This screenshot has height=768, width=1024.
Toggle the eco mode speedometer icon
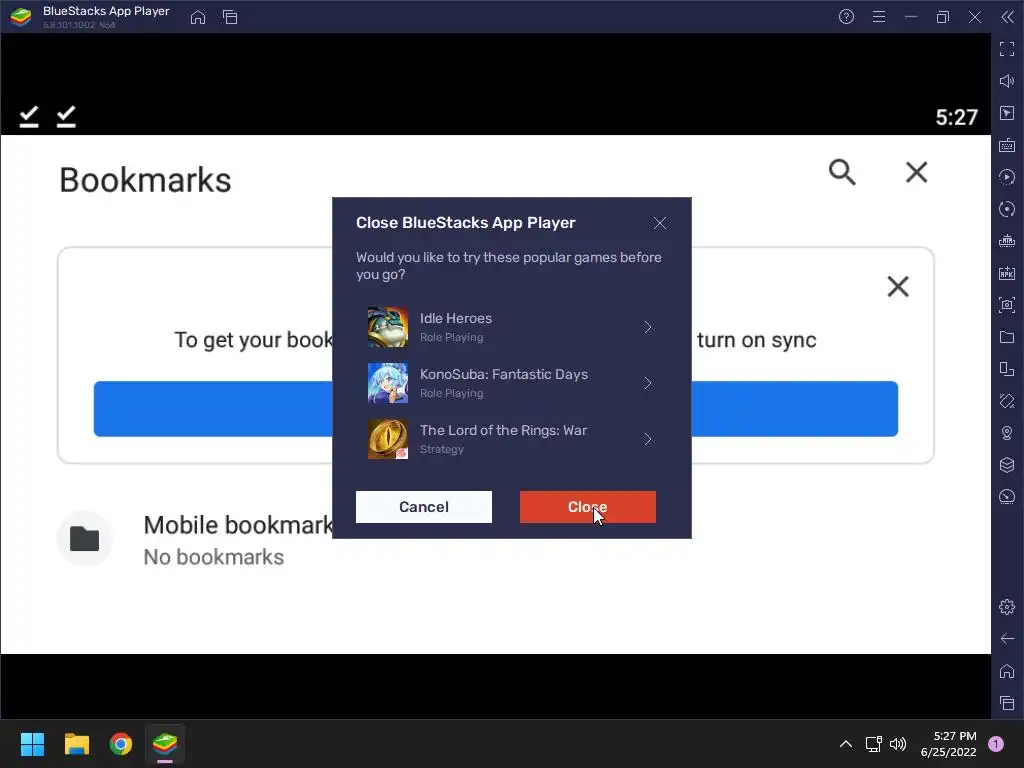[1007, 497]
